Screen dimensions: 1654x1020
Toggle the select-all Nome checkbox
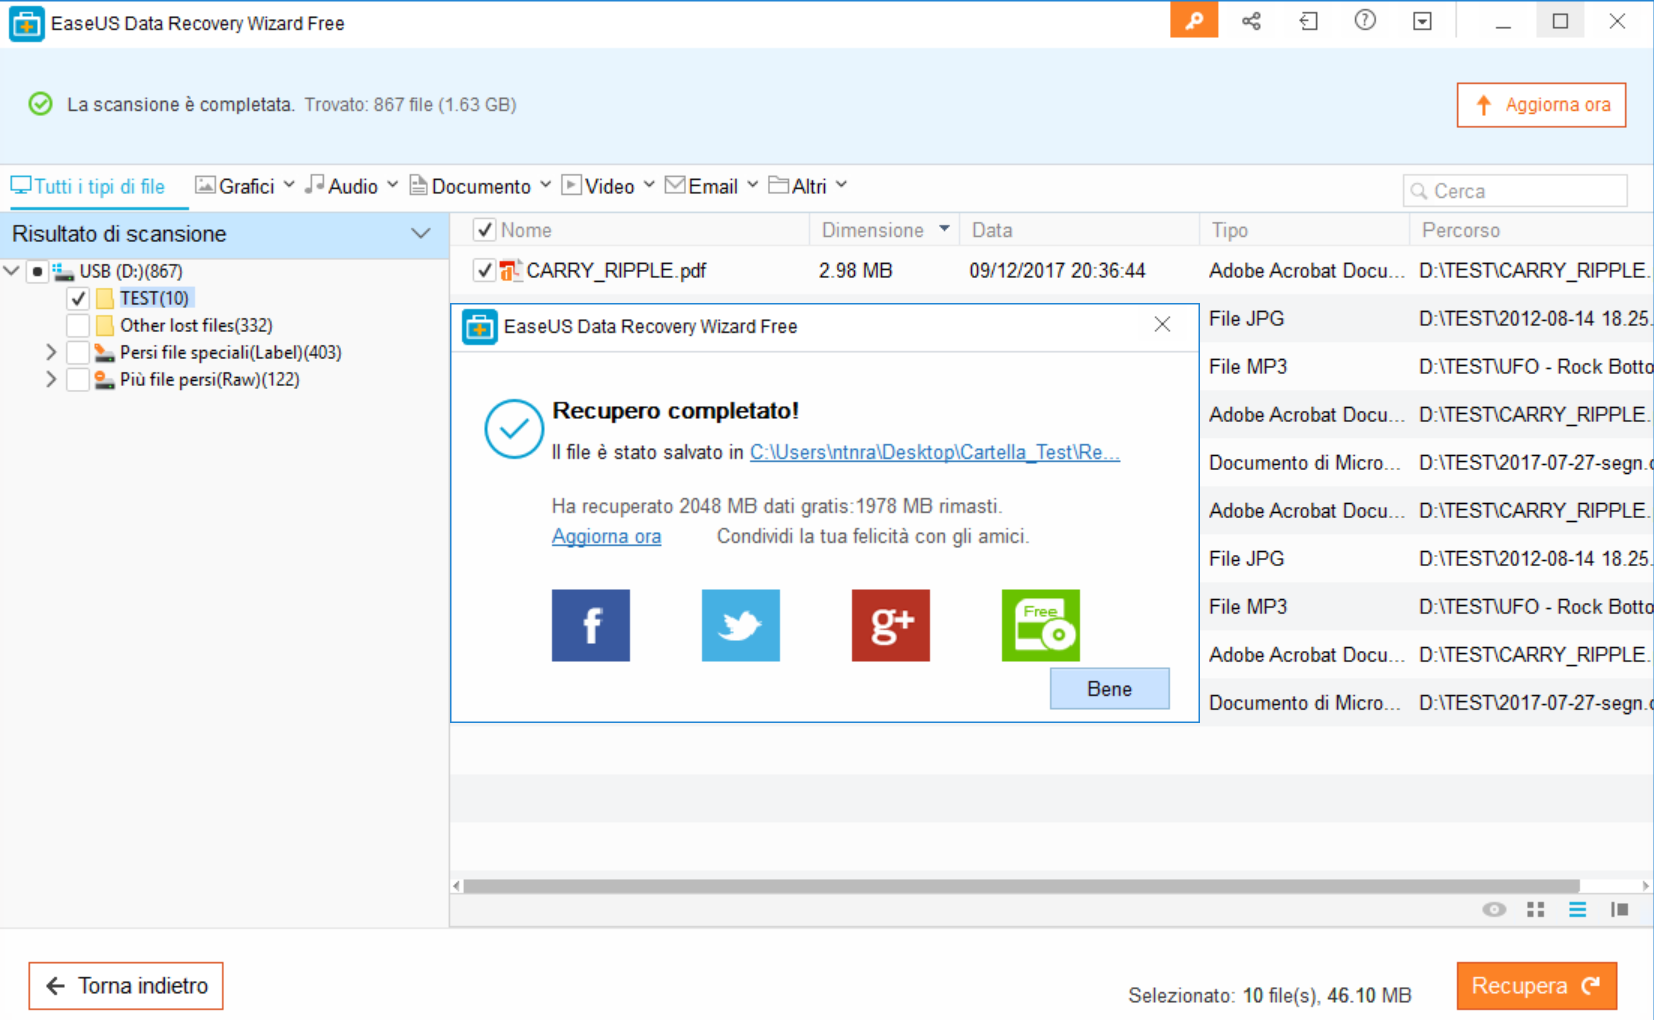tap(484, 230)
